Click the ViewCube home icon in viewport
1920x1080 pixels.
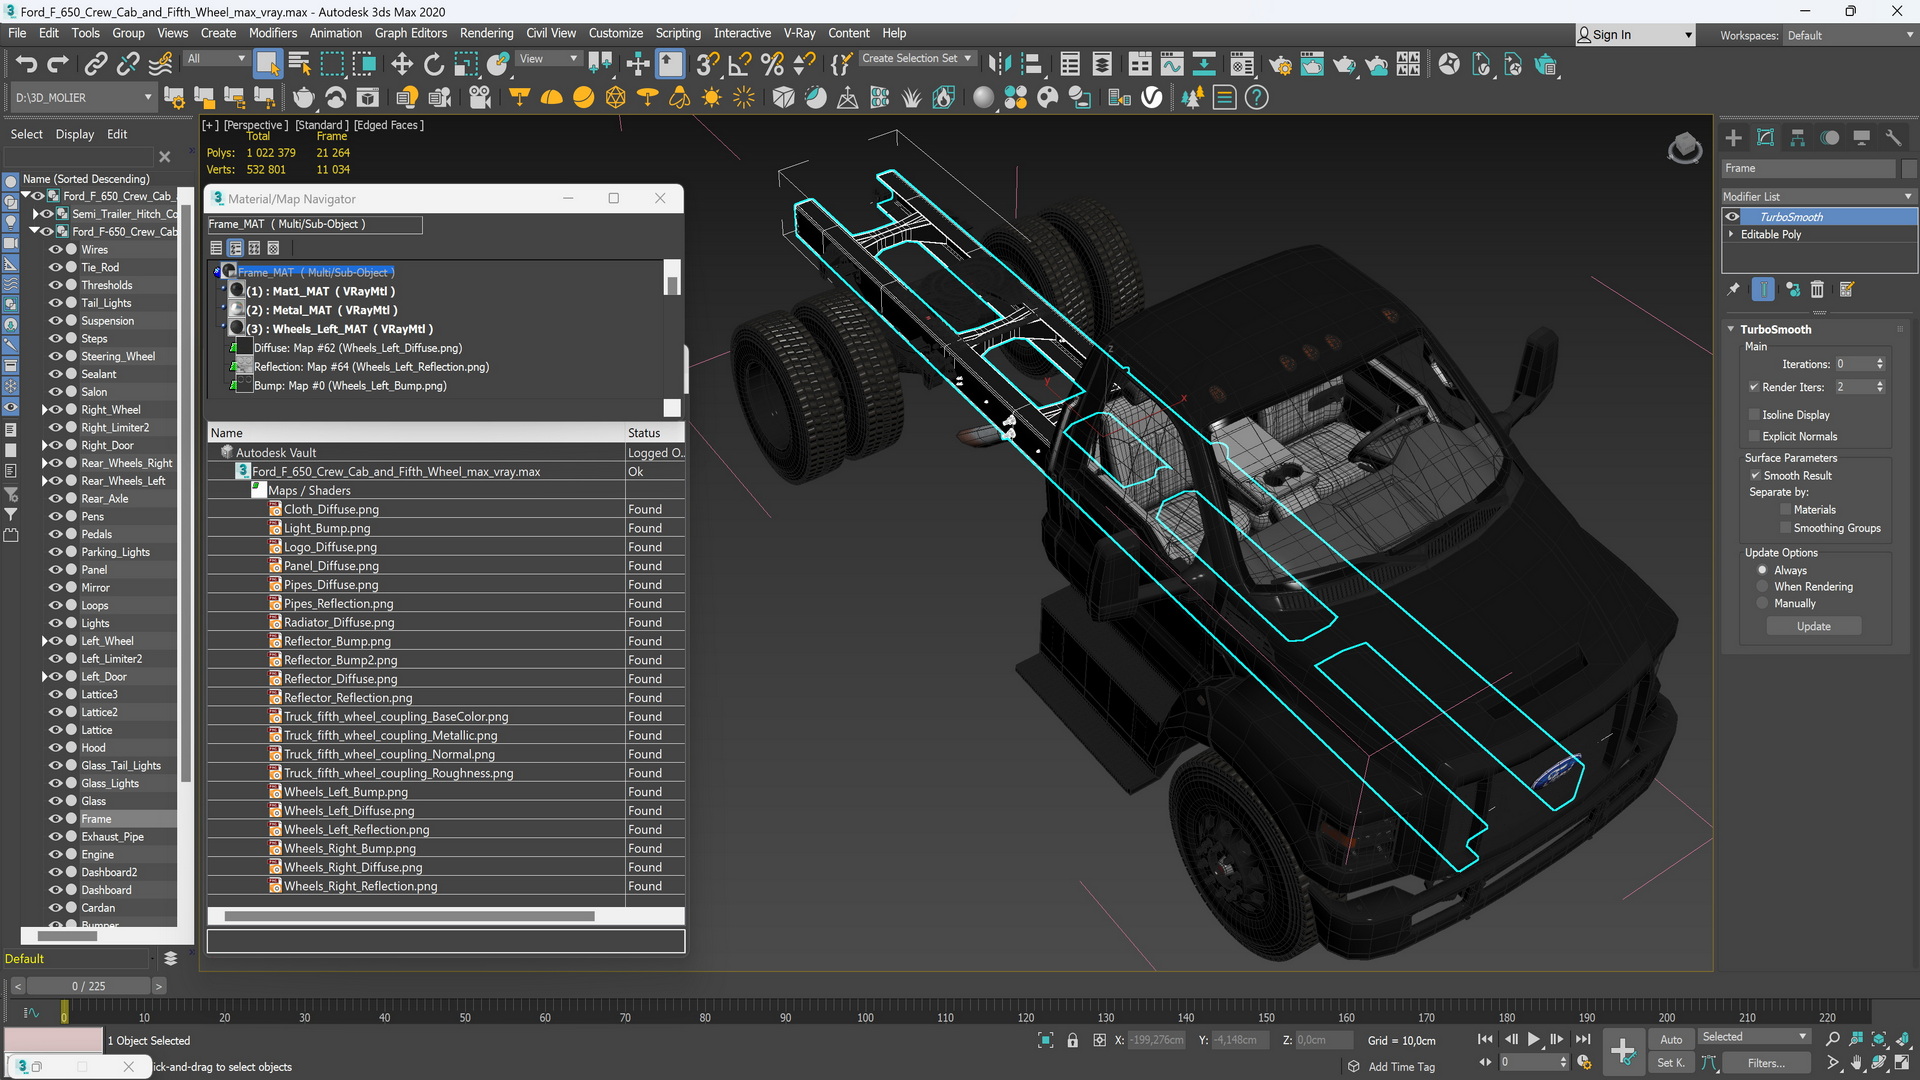(x=1685, y=148)
